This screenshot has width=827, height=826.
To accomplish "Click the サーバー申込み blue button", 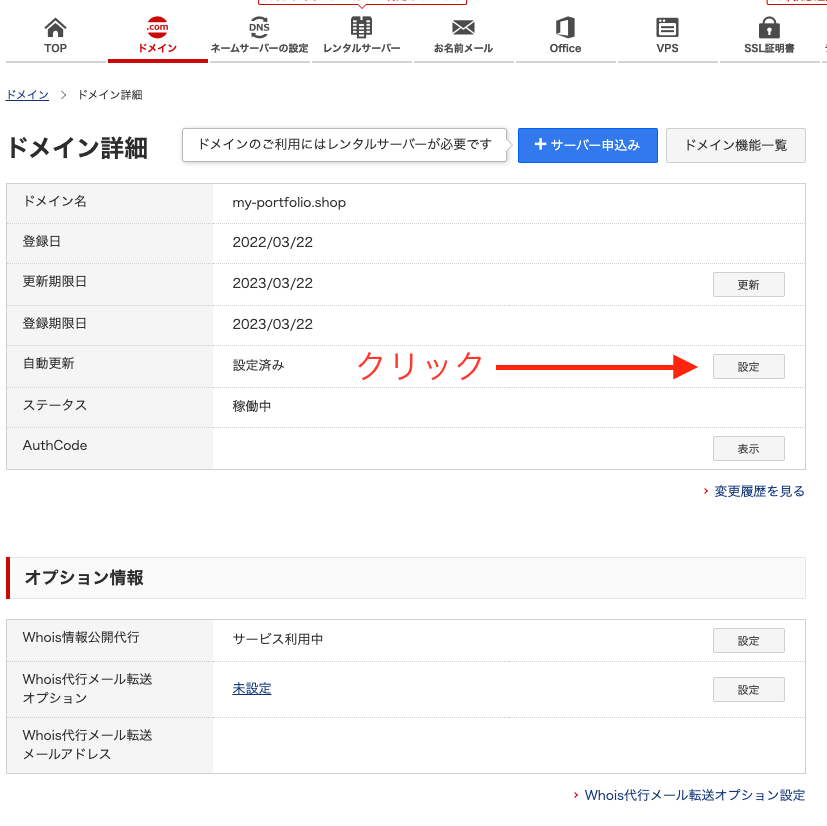I will (x=587, y=145).
